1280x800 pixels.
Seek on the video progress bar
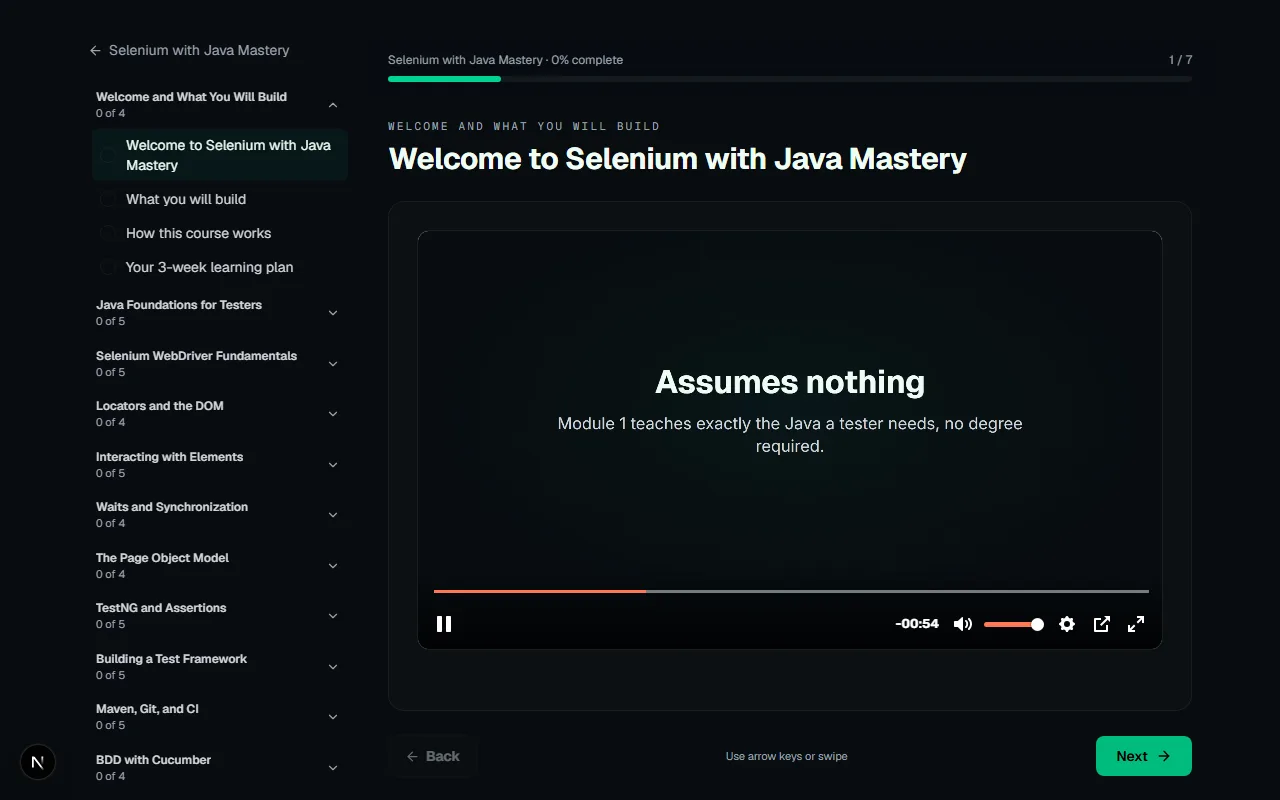pyautogui.click(x=791, y=591)
